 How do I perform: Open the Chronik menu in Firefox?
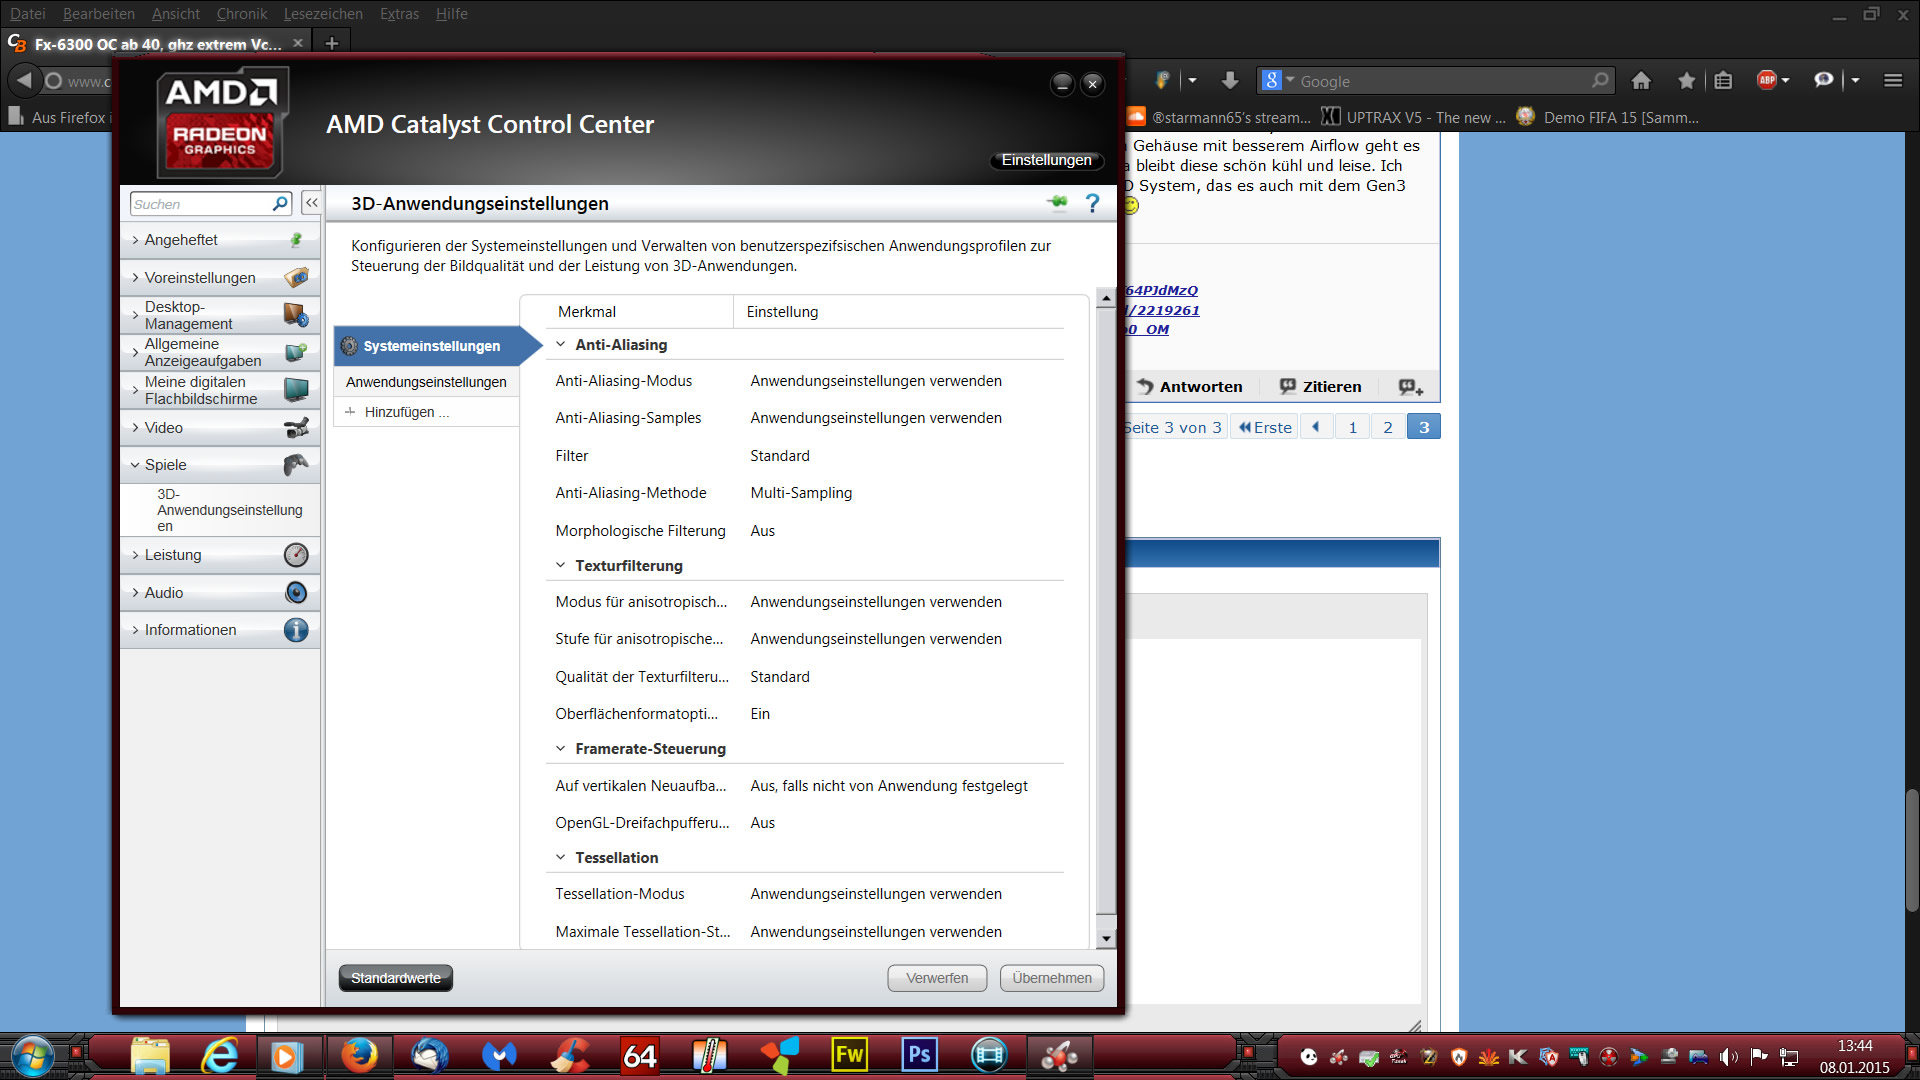(242, 14)
